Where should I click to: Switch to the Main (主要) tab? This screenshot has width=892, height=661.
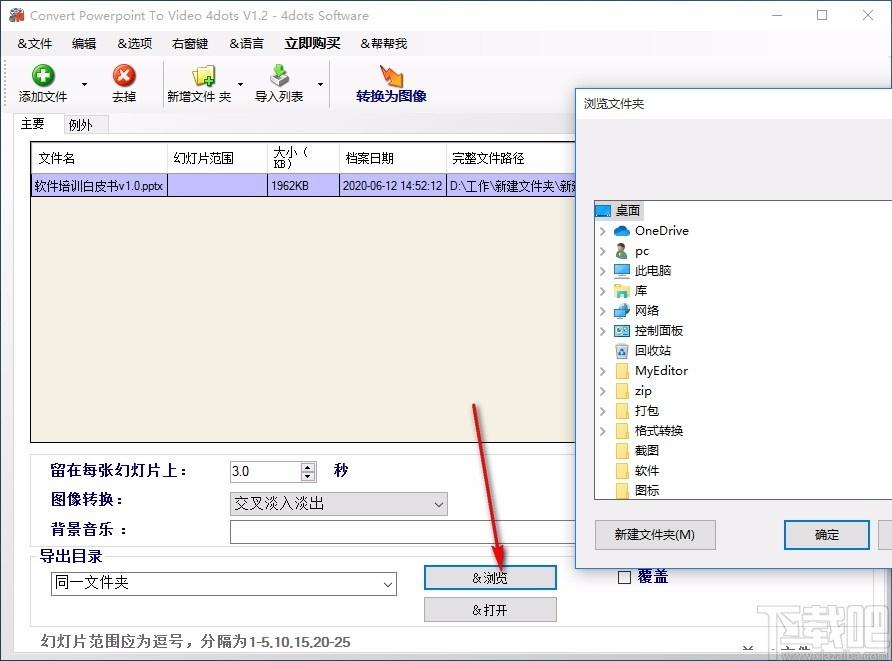pyautogui.click(x=32, y=123)
